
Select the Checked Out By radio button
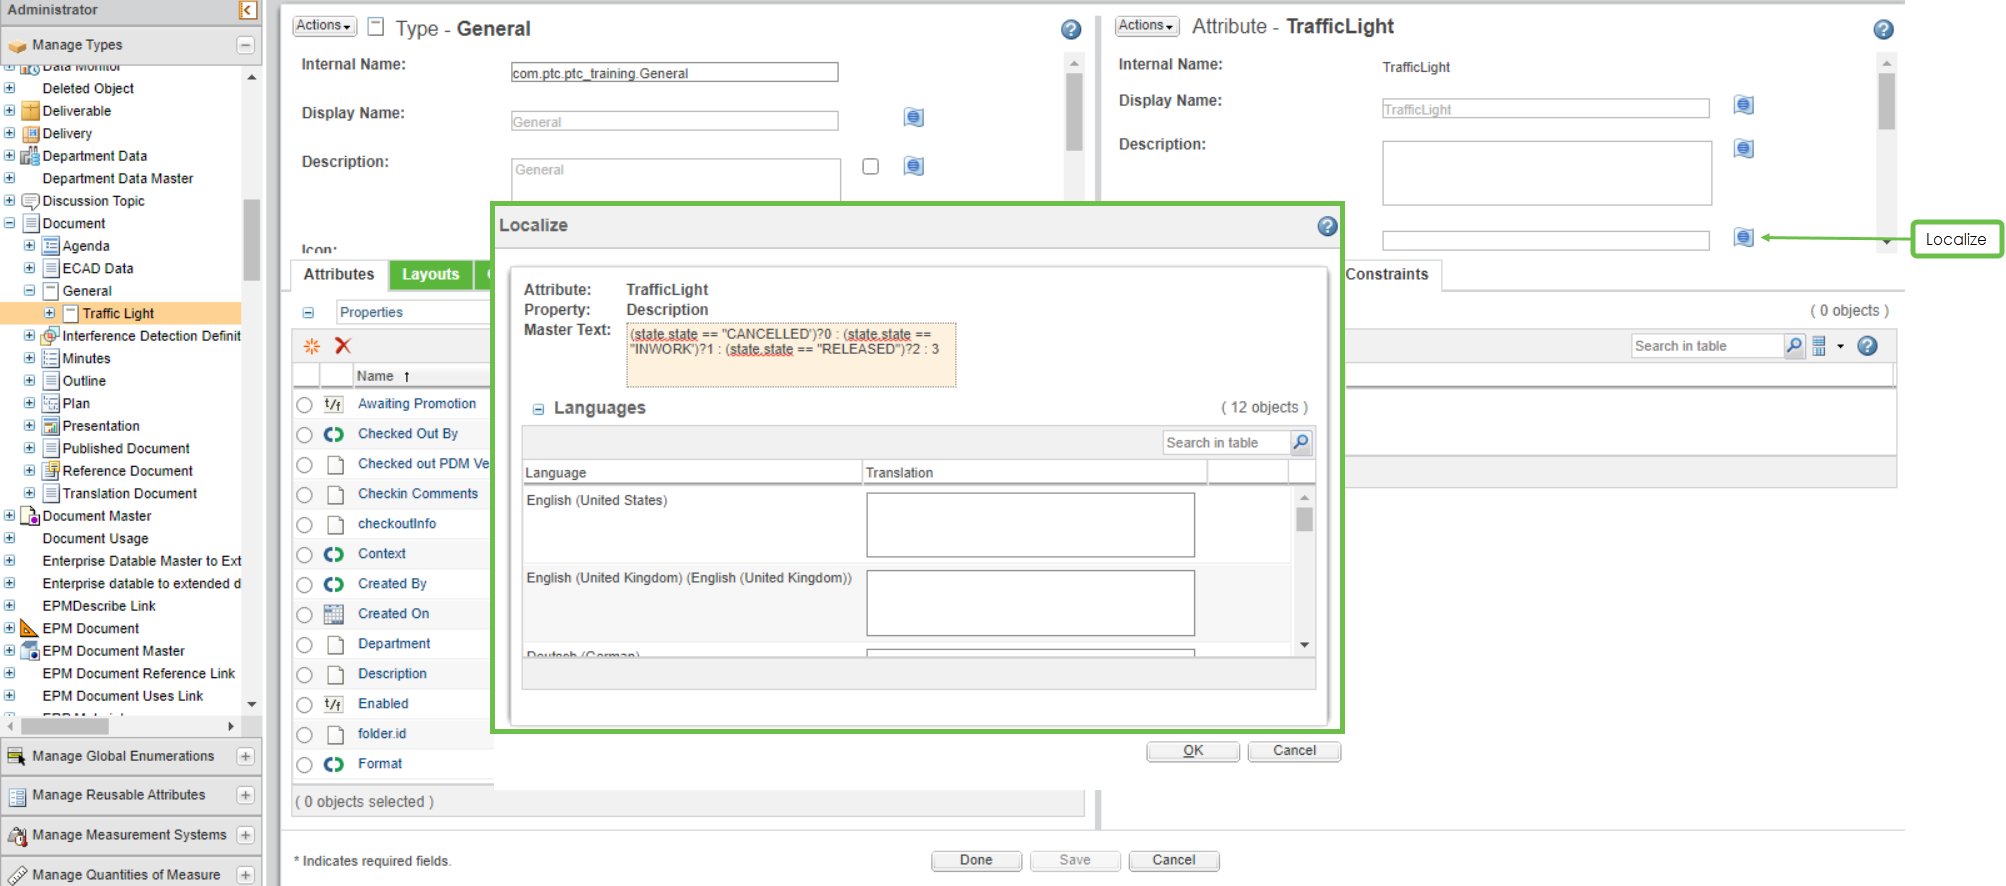tap(304, 435)
